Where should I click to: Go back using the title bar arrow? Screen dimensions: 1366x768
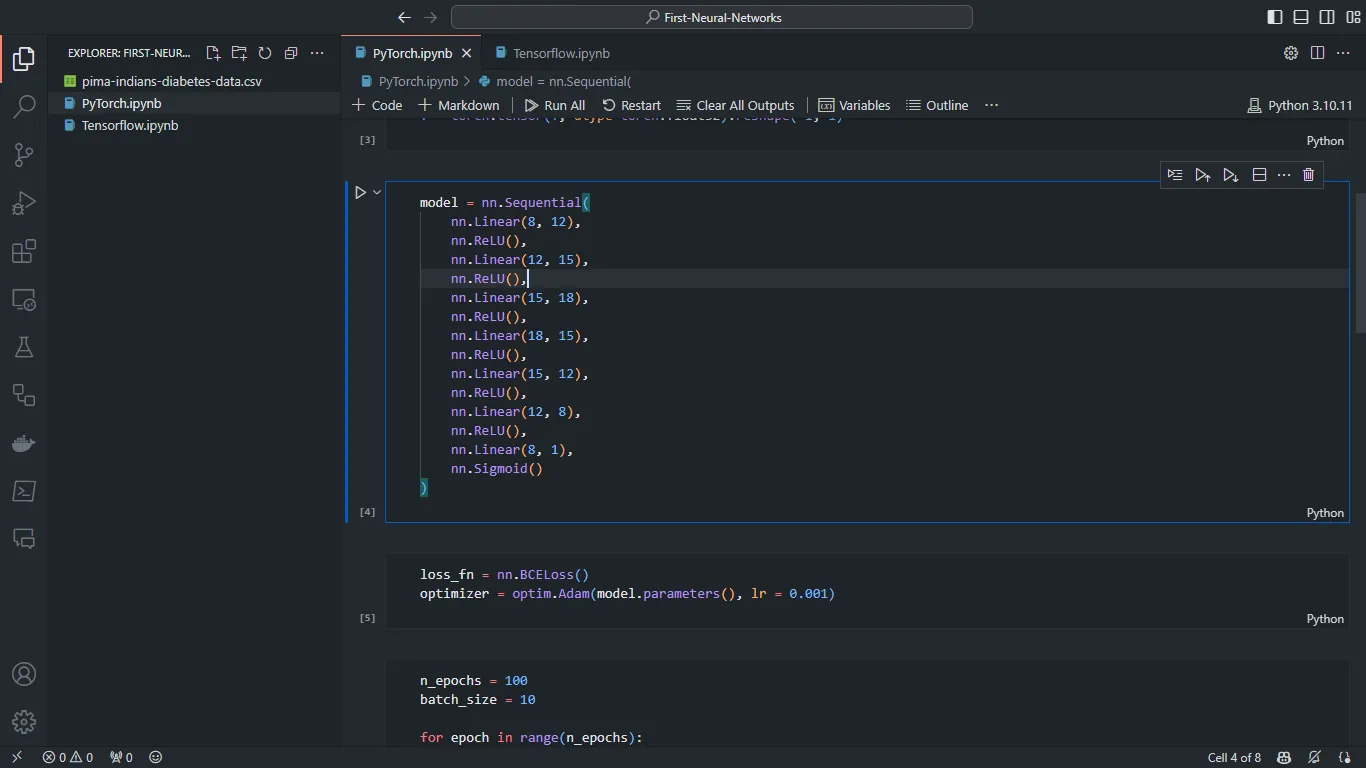(404, 17)
